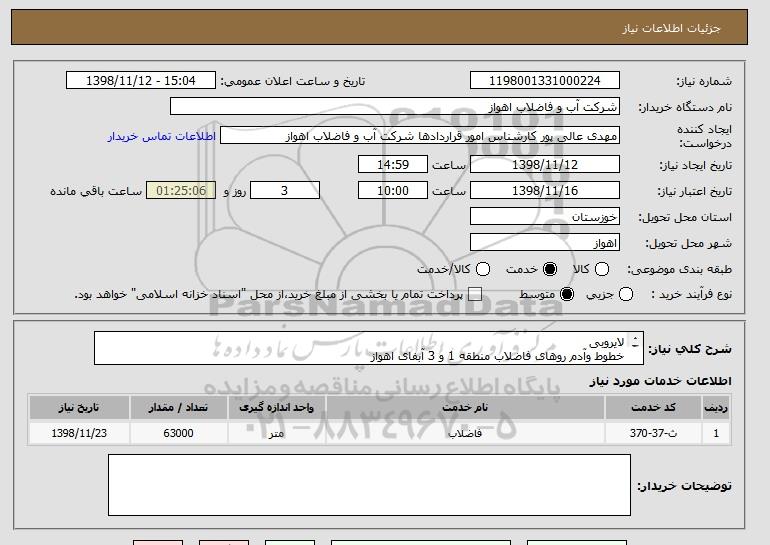Click the تعداد / مقدار column header

click(178, 408)
